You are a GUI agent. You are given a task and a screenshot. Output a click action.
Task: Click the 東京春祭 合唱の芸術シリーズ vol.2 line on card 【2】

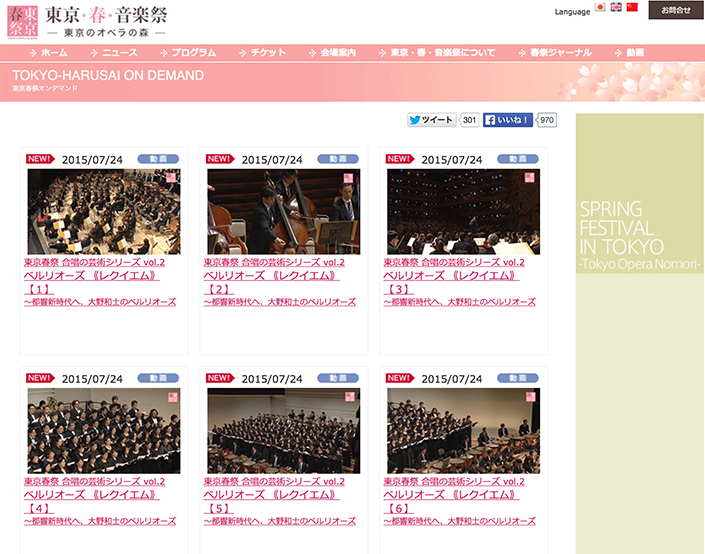tap(274, 262)
